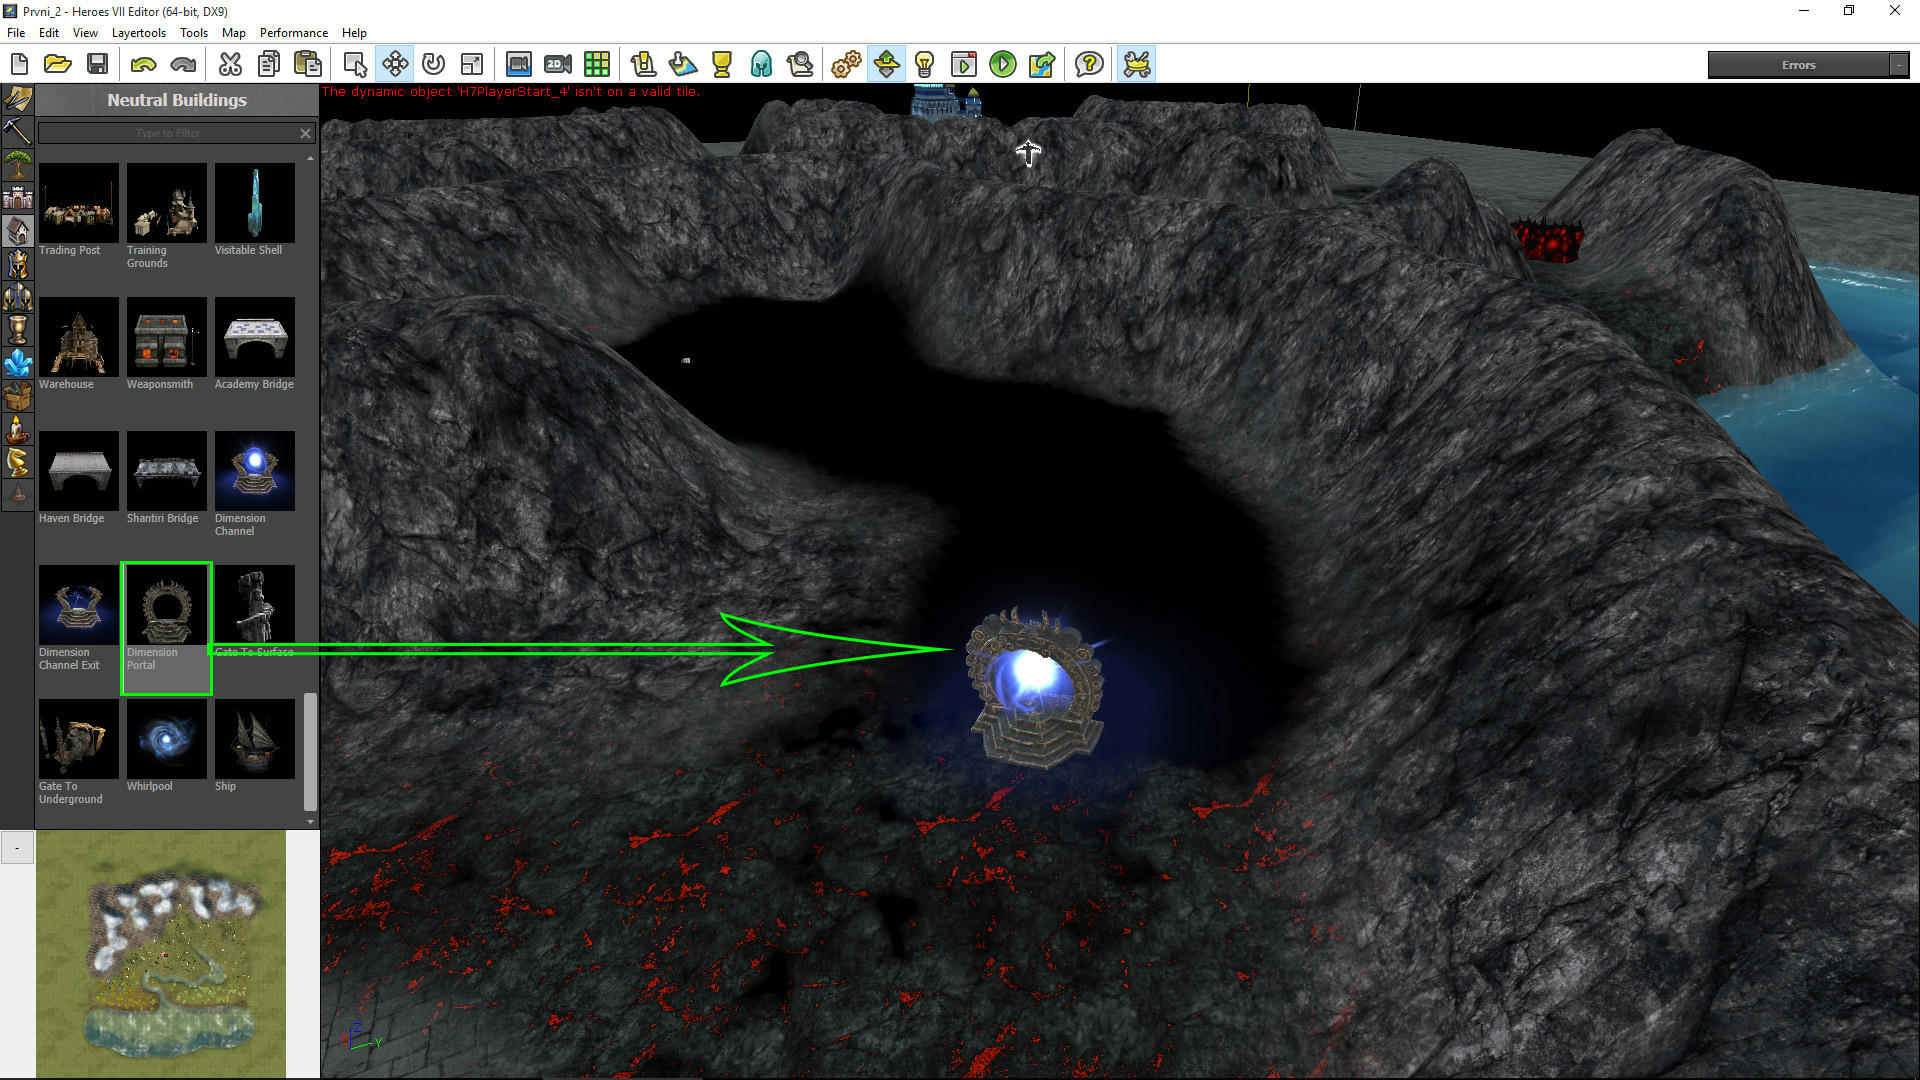Open the Edit menu
Screen dimensions: 1920x1080
tap(49, 33)
